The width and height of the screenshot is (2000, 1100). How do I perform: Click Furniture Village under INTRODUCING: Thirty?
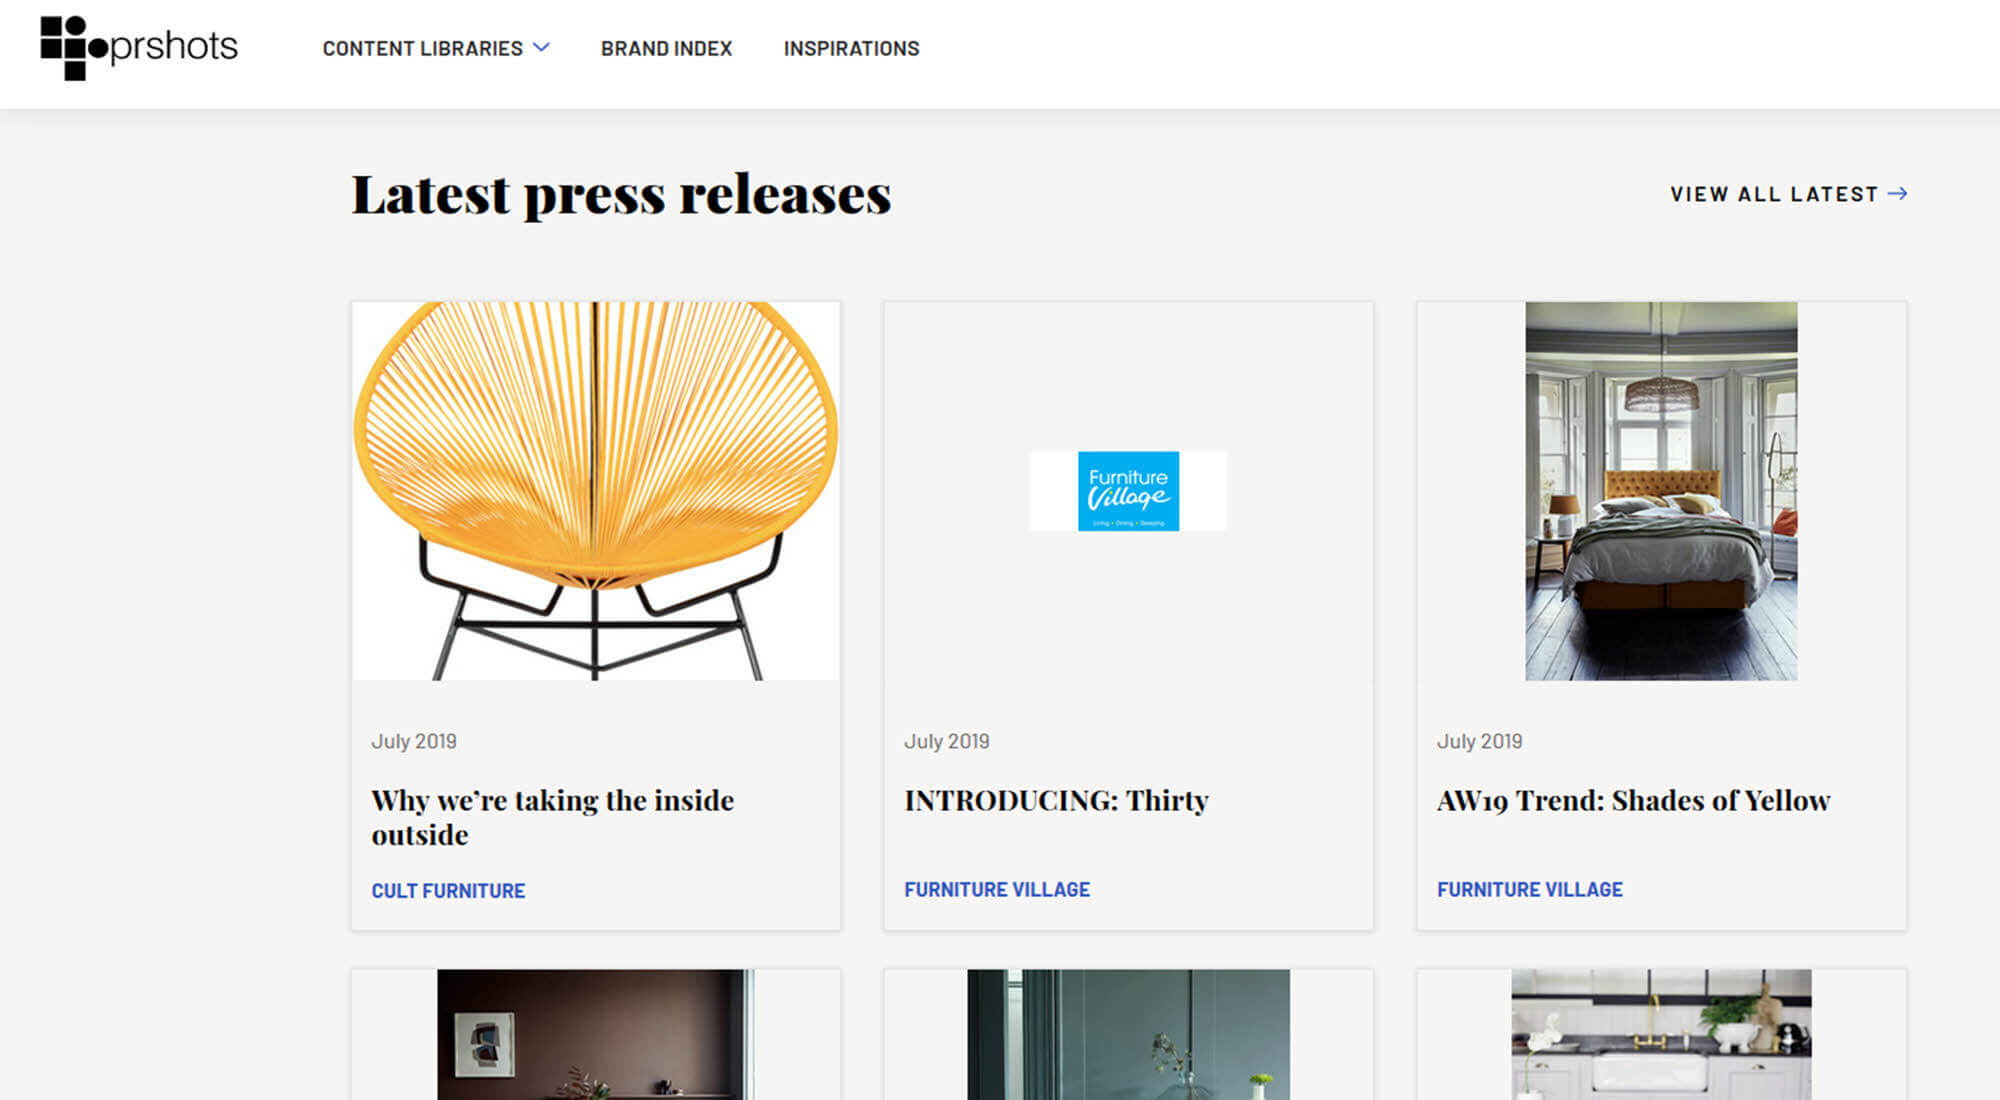pyautogui.click(x=997, y=889)
